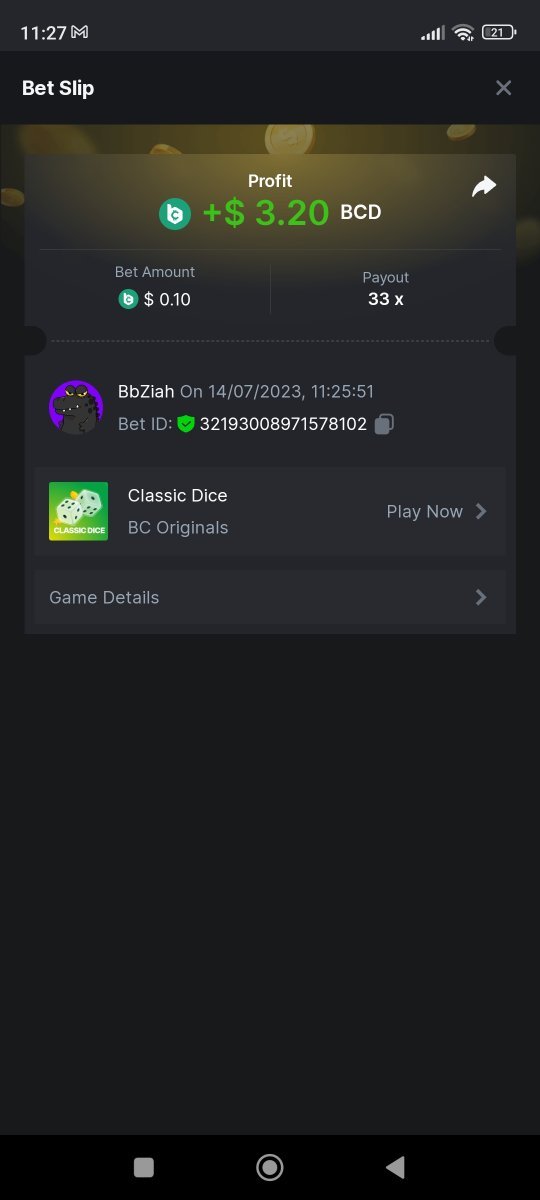This screenshot has width=540, height=1200.
Task: Tap the green verified shield icon
Action: pyautogui.click(x=186, y=424)
